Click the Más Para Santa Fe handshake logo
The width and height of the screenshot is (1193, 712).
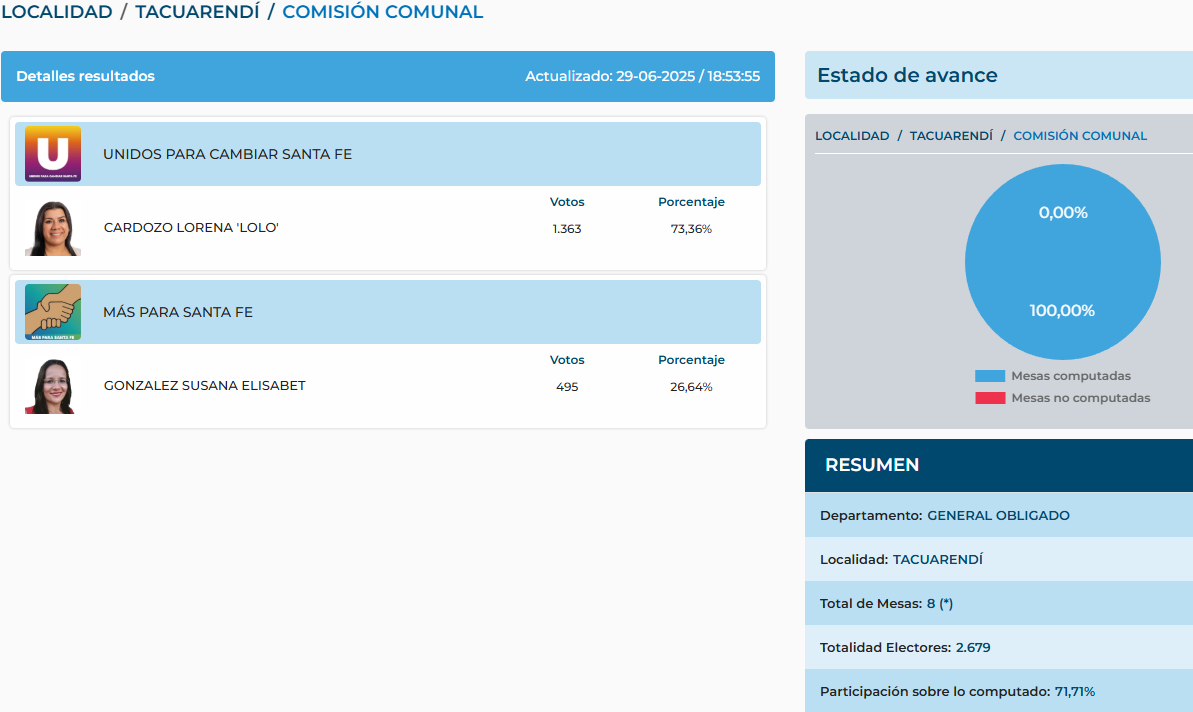(53, 312)
